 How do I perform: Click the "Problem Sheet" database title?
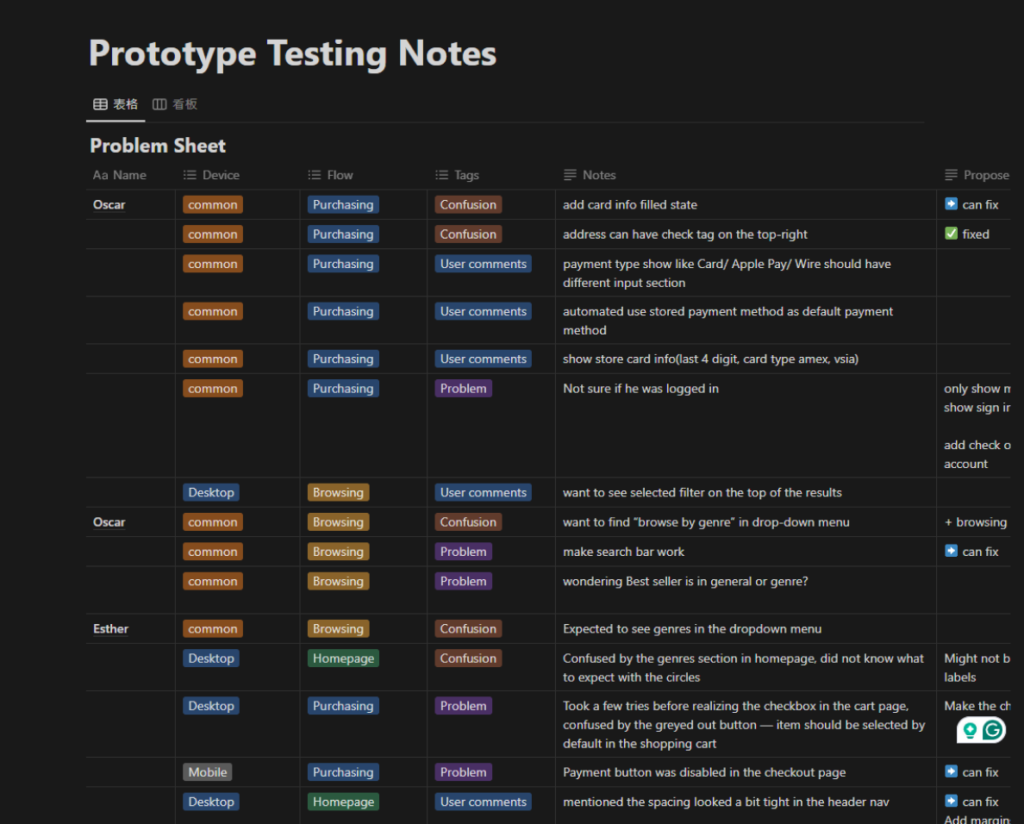point(158,146)
